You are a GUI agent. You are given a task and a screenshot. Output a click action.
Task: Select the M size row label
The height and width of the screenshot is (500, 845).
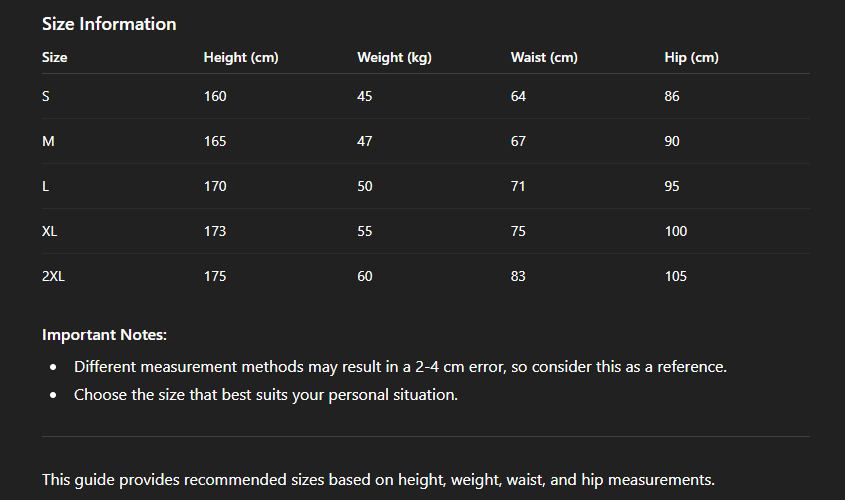(x=48, y=141)
